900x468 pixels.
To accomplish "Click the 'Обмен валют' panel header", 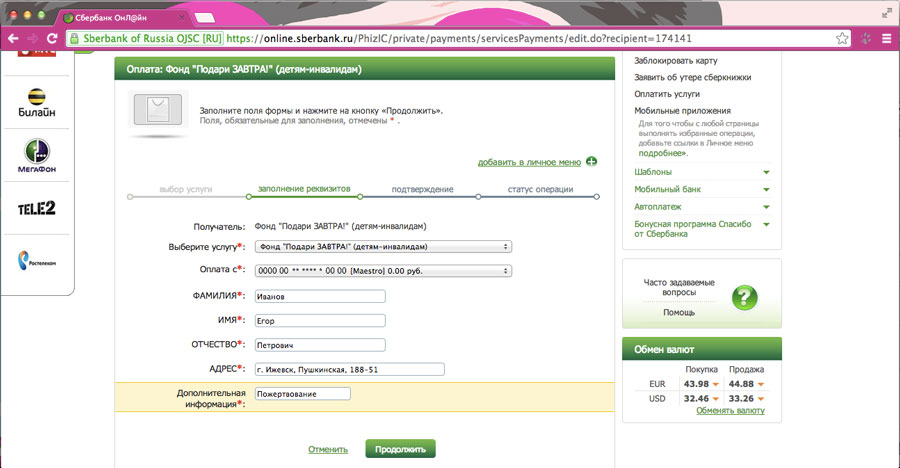I will 701,349.
